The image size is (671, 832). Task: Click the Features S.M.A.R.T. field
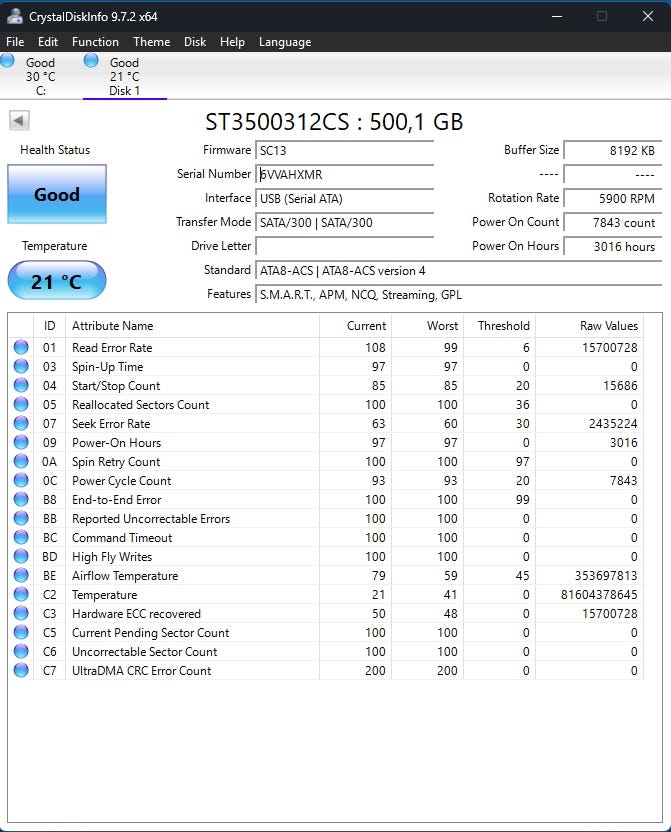[459, 294]
